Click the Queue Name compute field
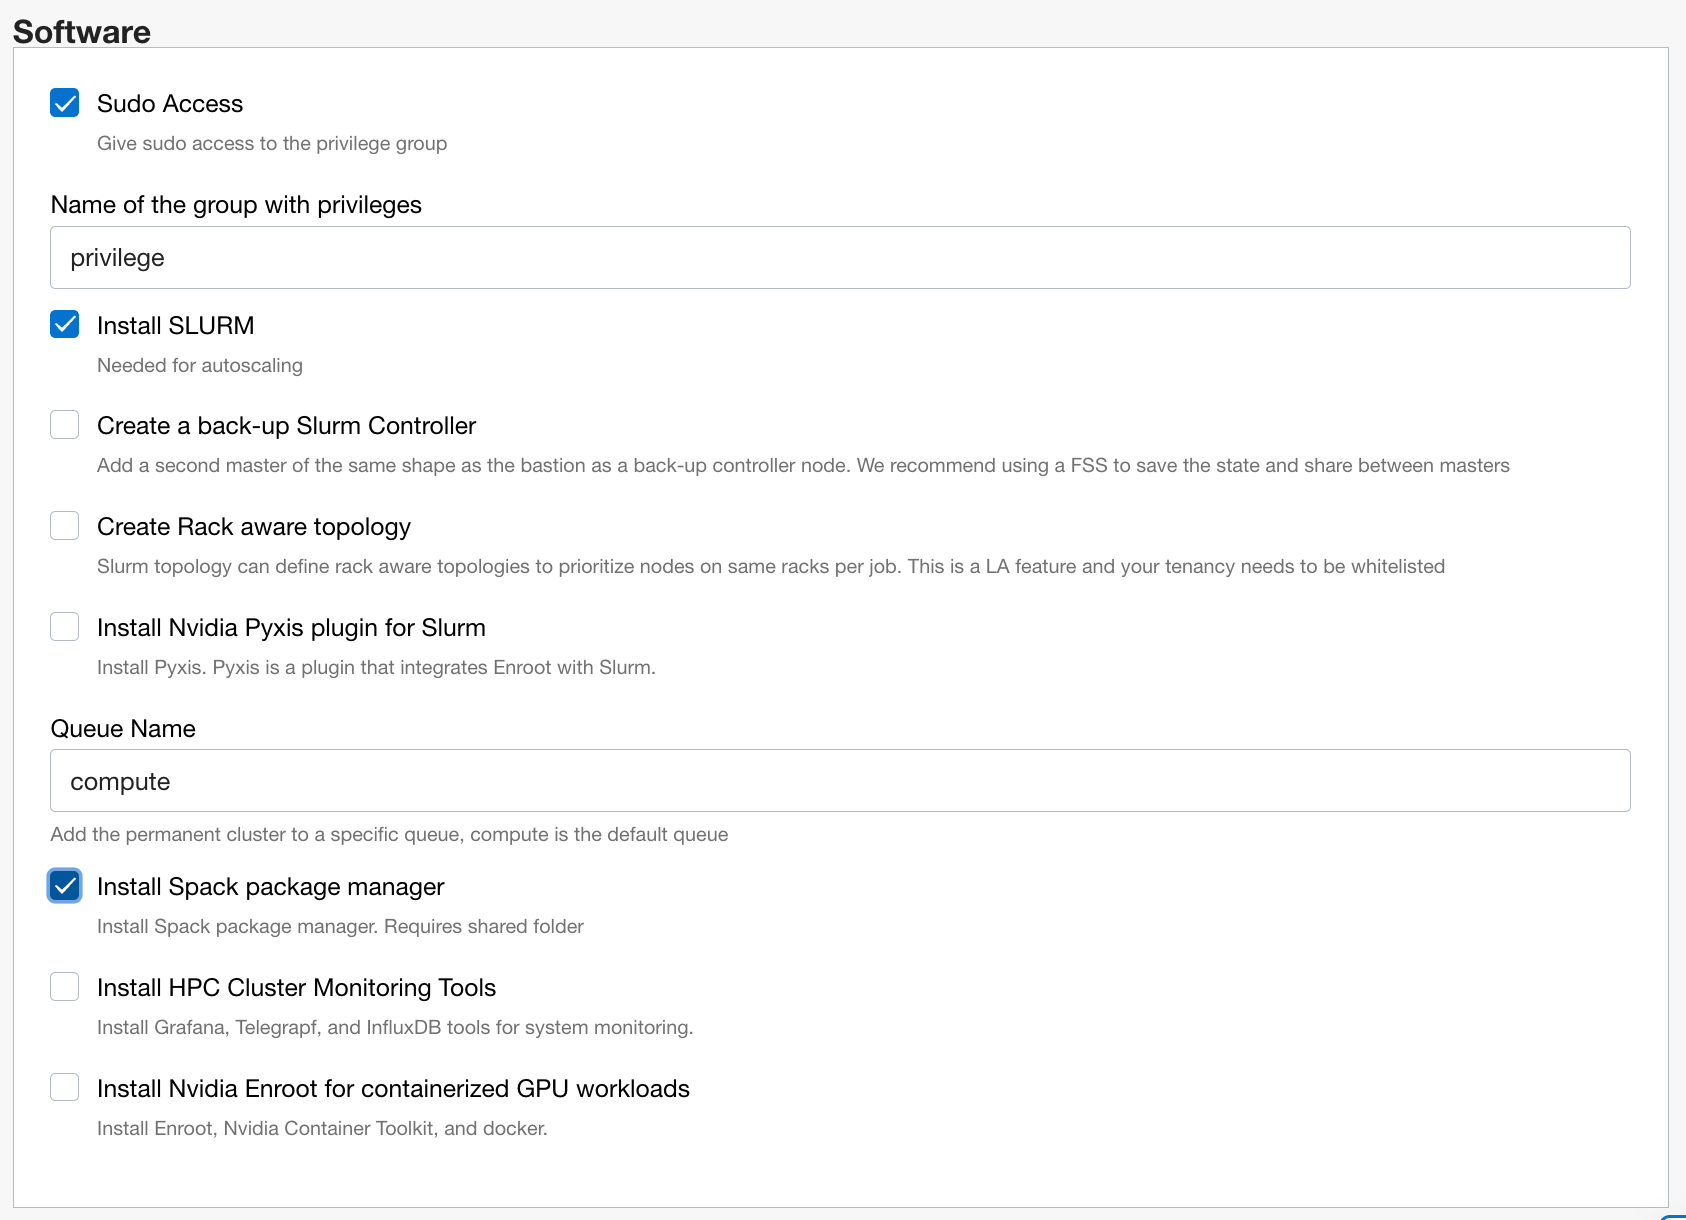This screenshot has width=1686, height=1220. [x=840, y=781]
